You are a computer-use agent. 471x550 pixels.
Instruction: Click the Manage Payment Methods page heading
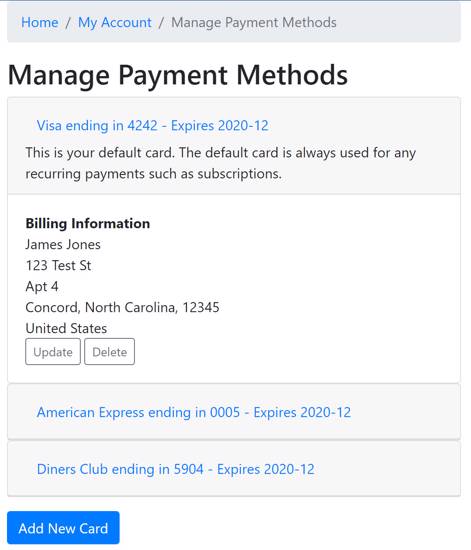(177, 75)
